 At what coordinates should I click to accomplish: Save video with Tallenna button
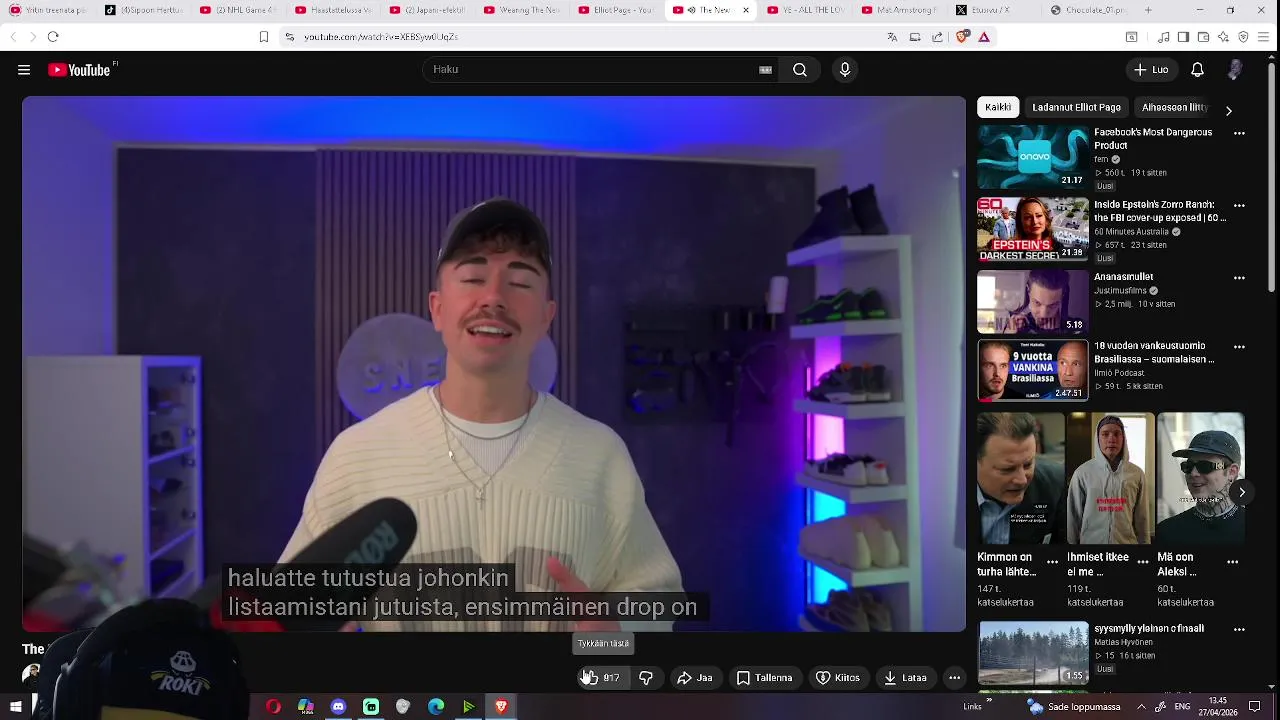[764, 678]
